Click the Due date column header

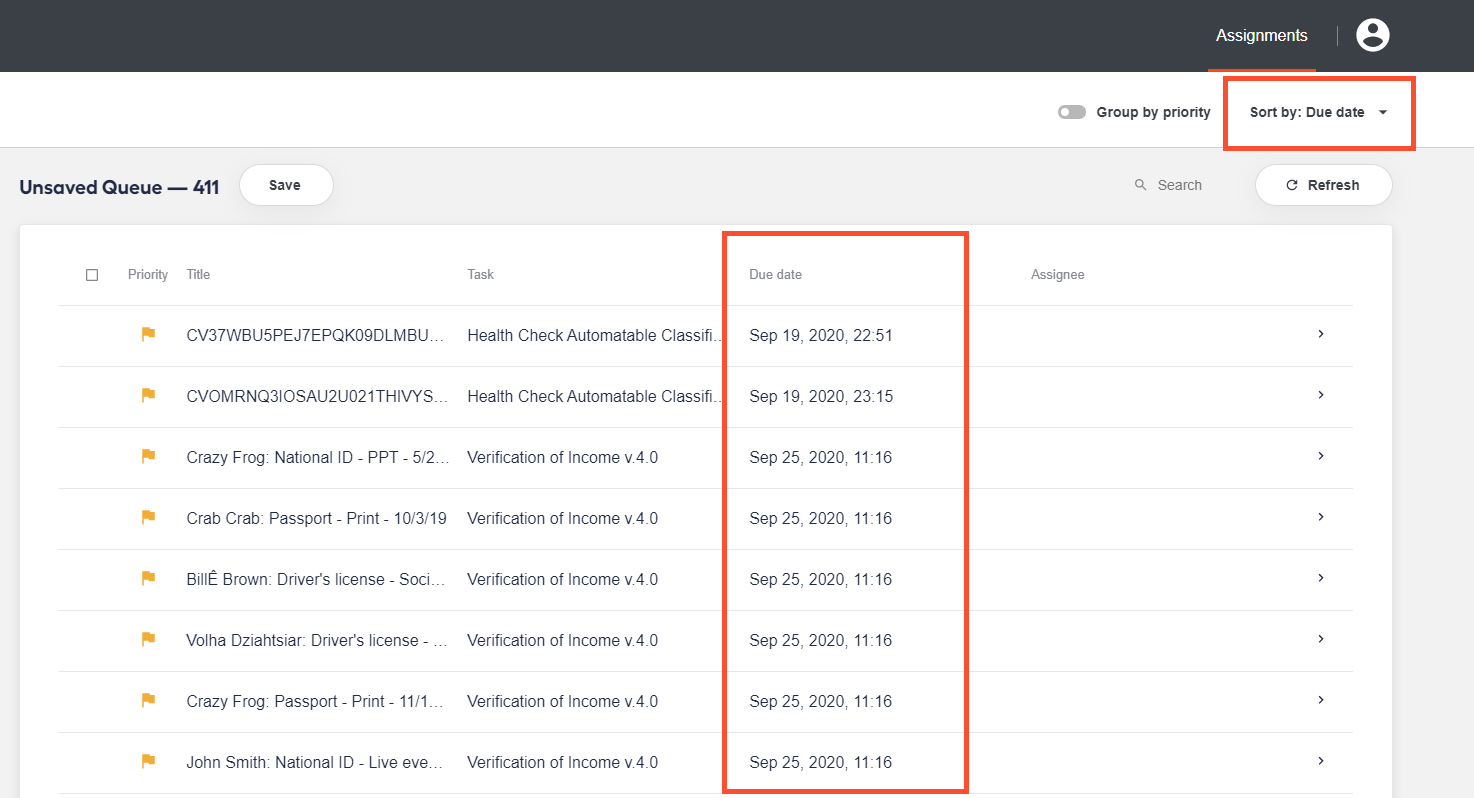775,274
